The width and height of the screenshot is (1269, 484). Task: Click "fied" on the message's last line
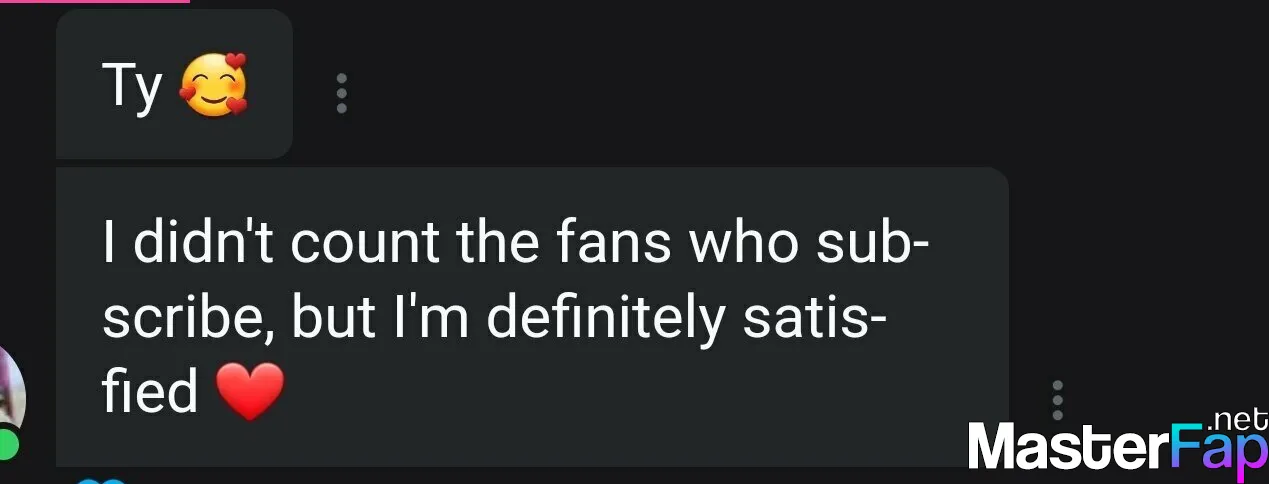(x=149, y=392)
